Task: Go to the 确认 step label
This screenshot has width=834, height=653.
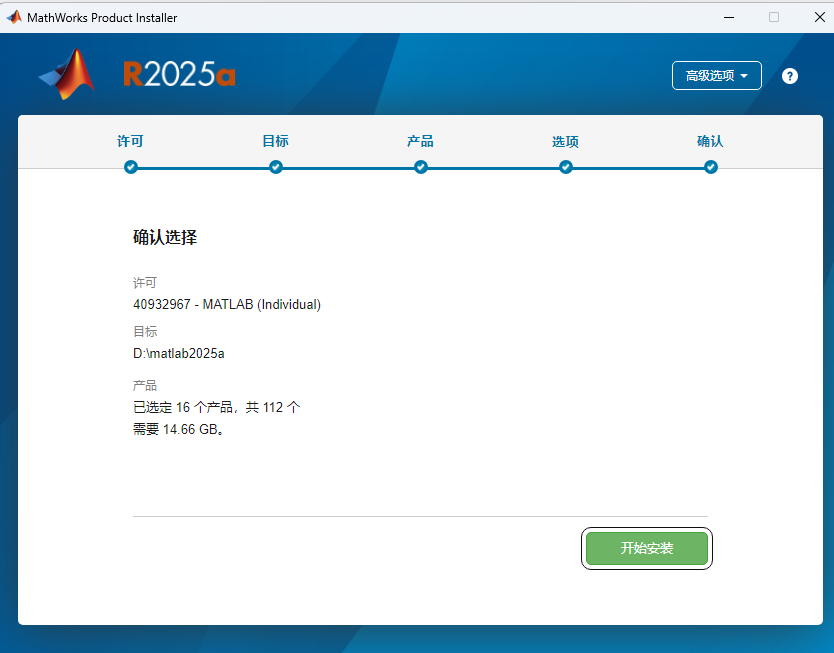Action: [710, 141]
